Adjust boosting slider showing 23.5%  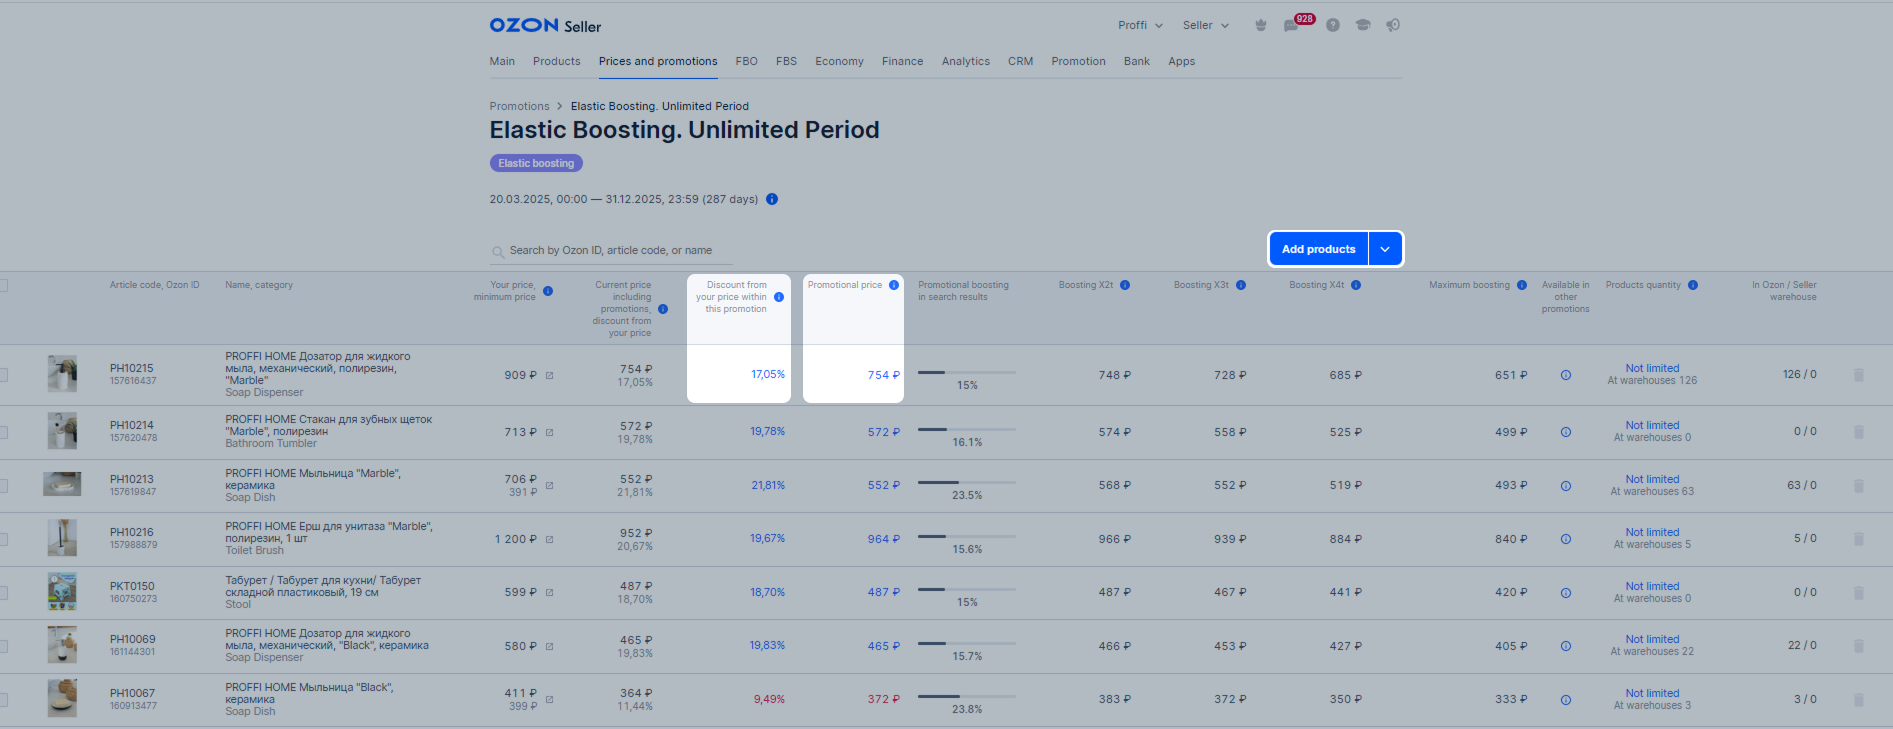(x=966, y=483)
